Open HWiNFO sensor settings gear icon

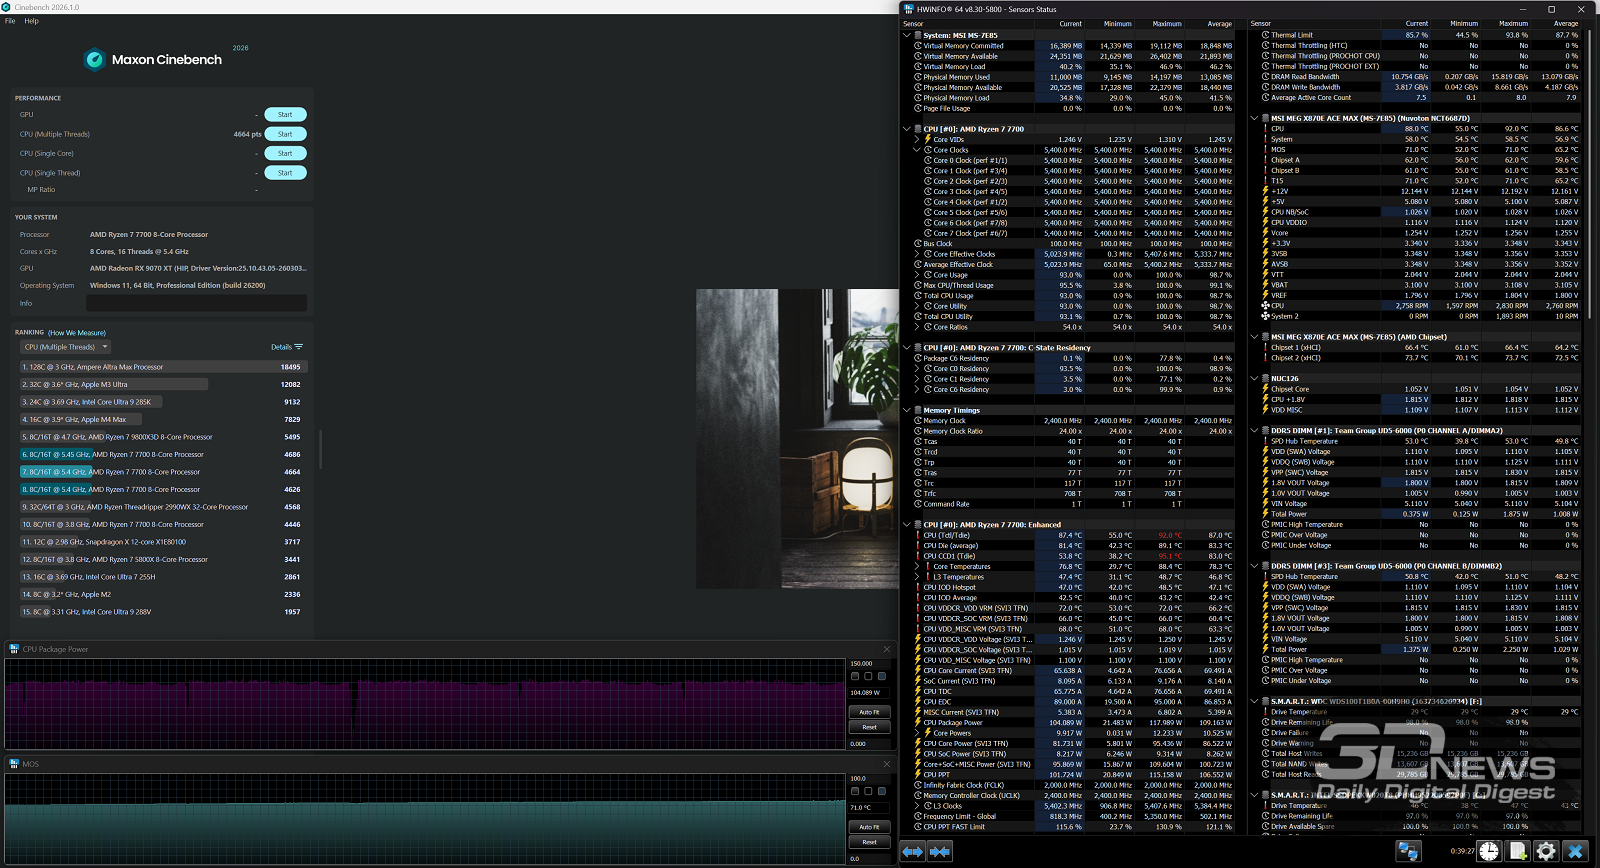pos(1546,851)
